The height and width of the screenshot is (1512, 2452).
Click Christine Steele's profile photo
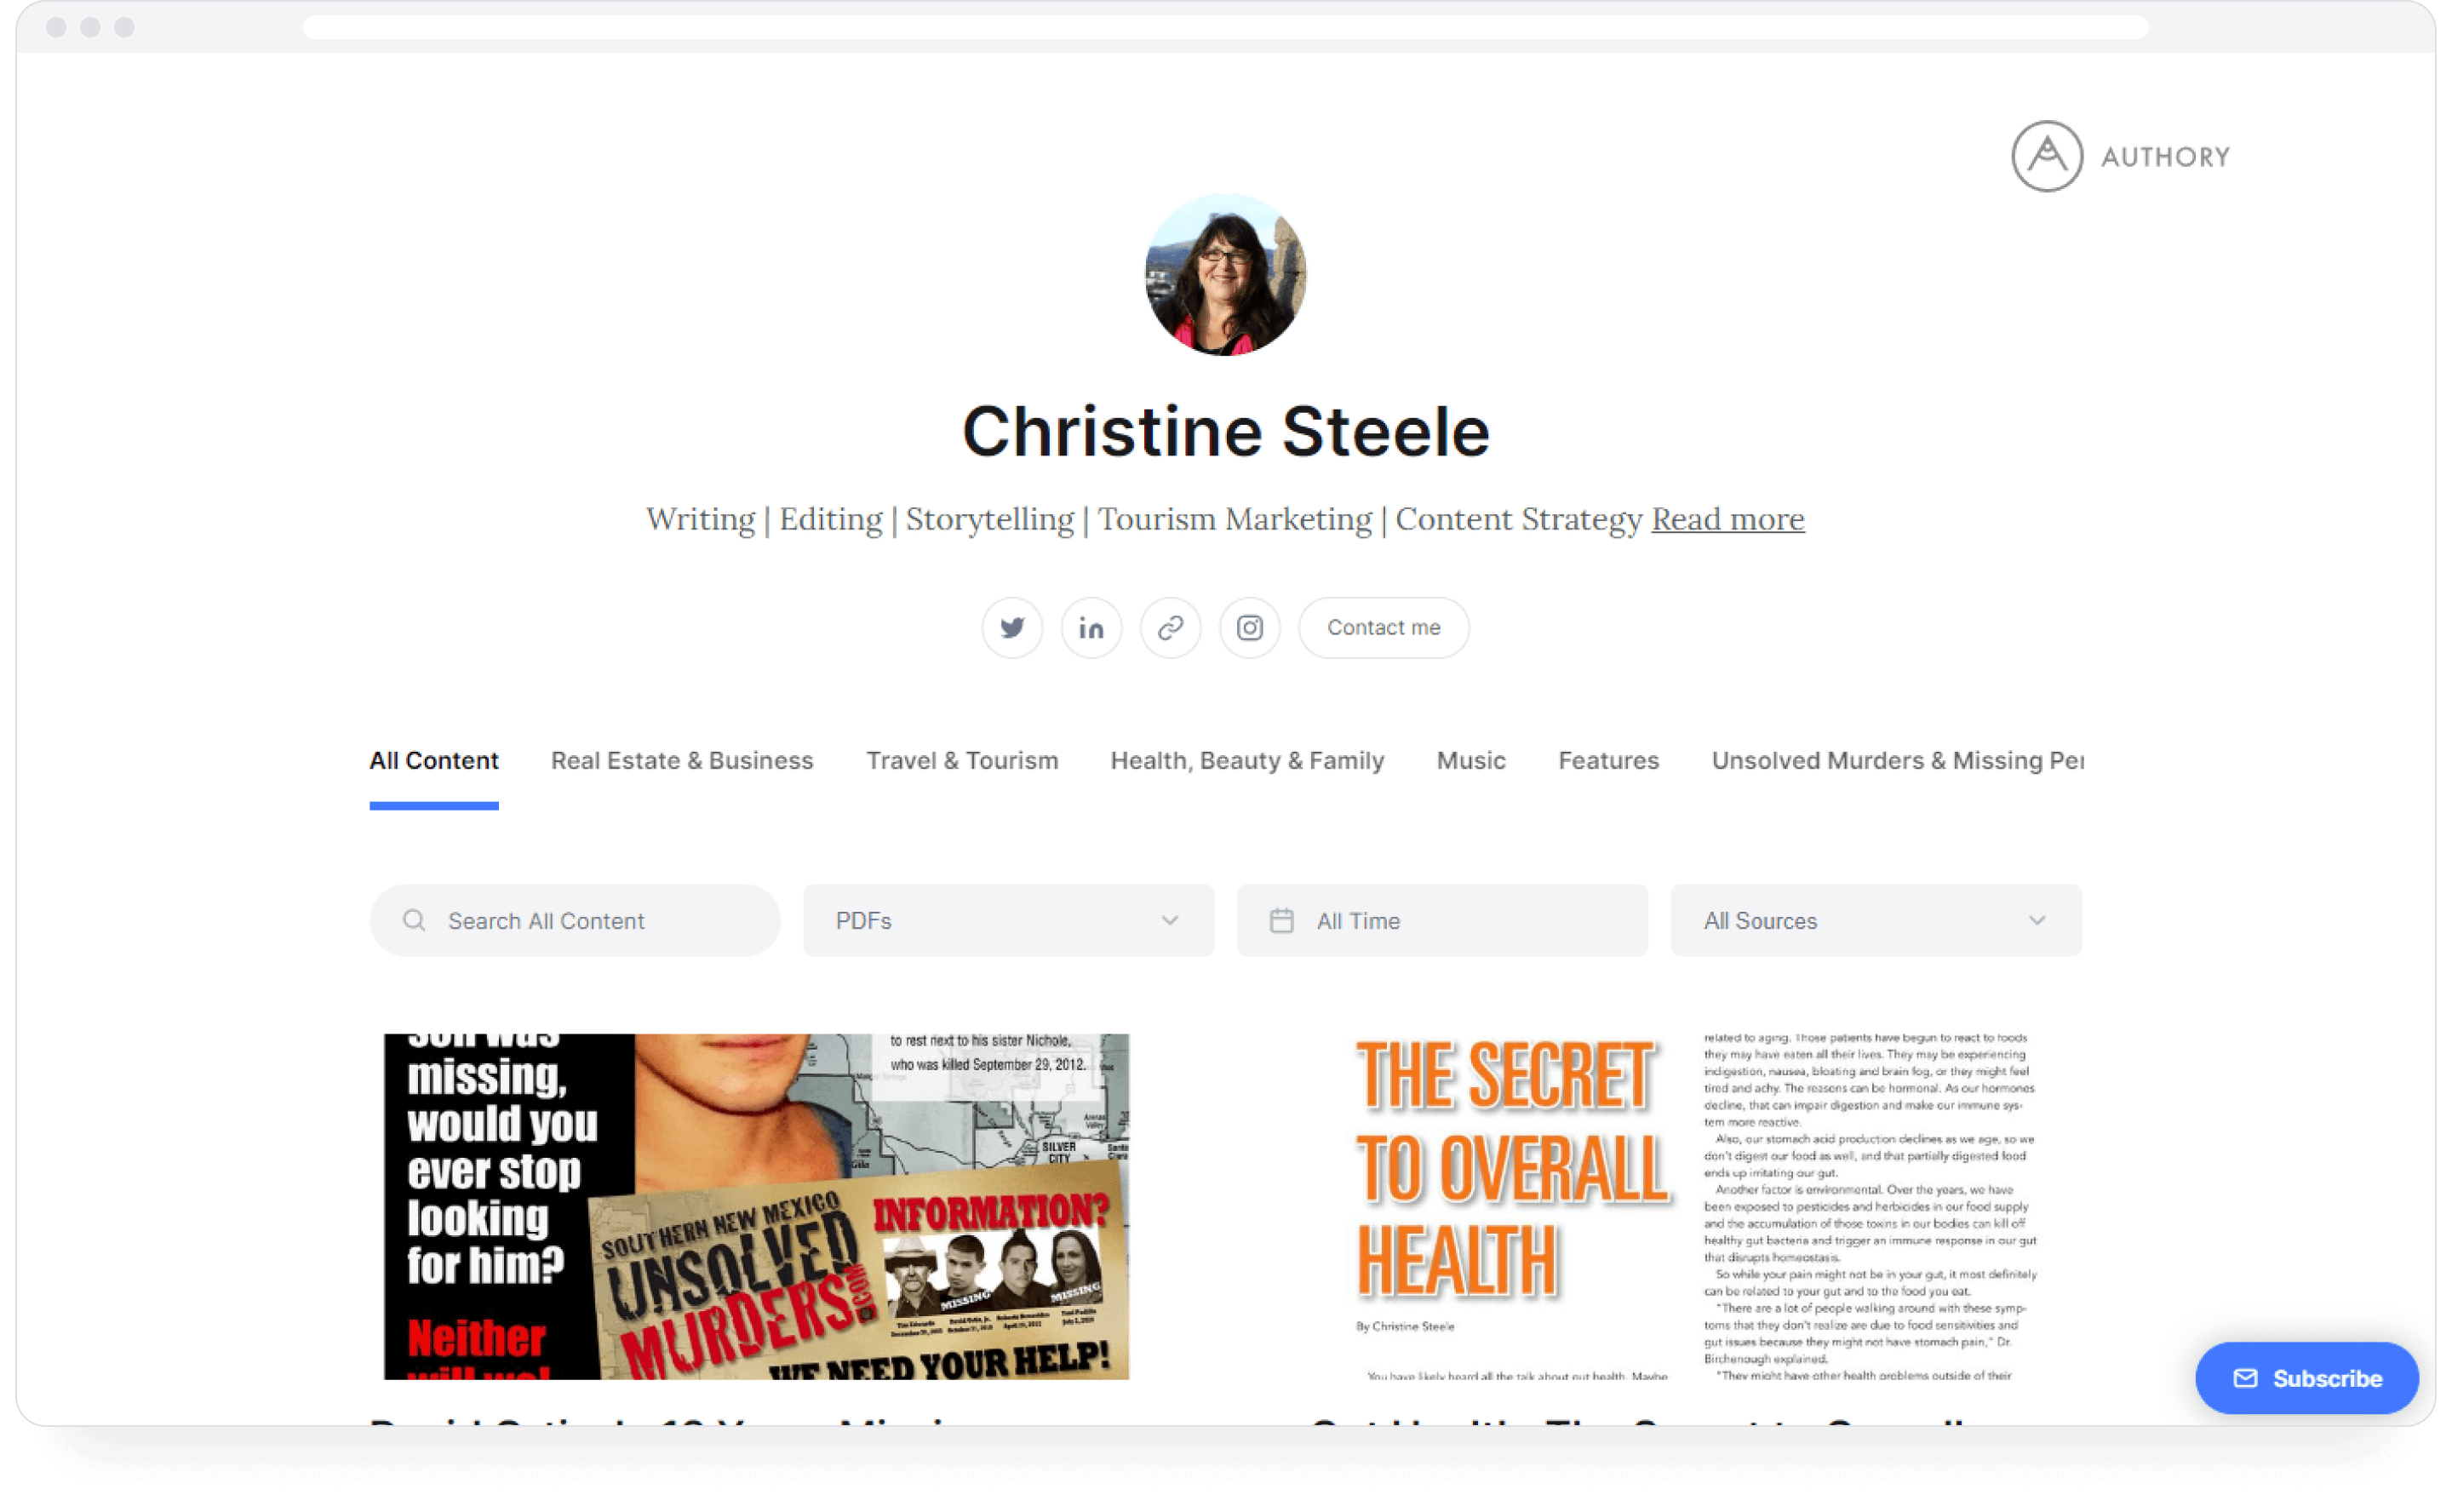click(x=1225, y=275)
